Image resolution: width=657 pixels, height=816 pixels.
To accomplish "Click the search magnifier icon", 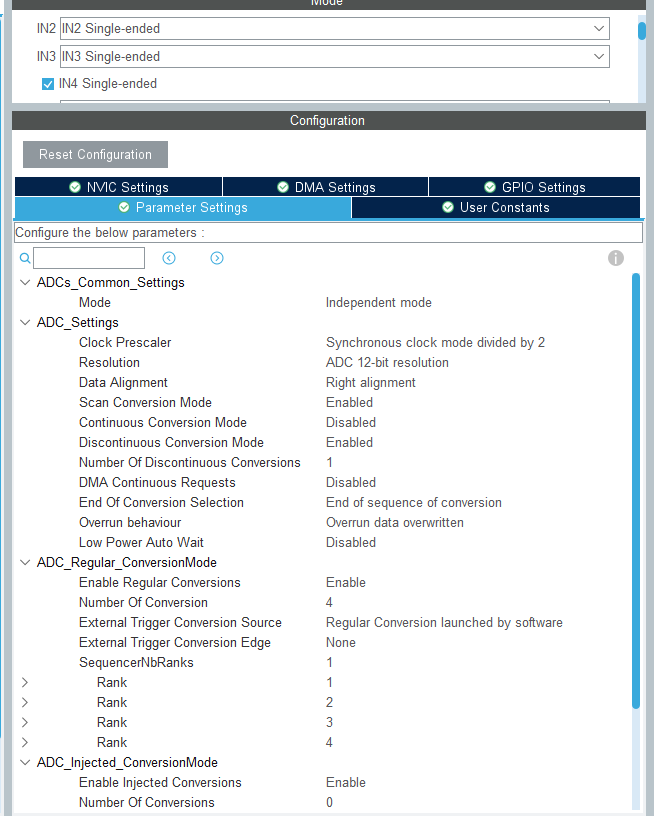I will click(24, 258).
